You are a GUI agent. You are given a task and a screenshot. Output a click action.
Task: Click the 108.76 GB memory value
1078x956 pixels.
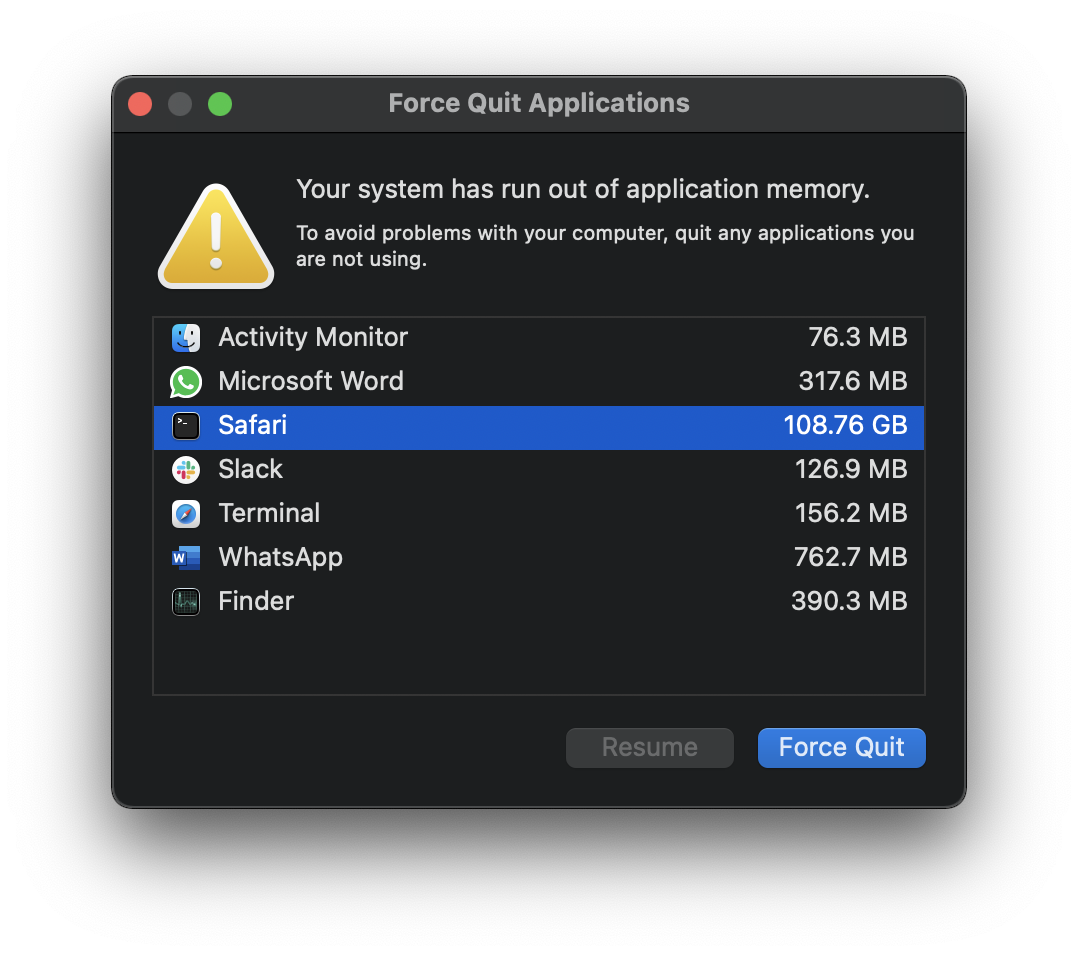tap(845, 425)
